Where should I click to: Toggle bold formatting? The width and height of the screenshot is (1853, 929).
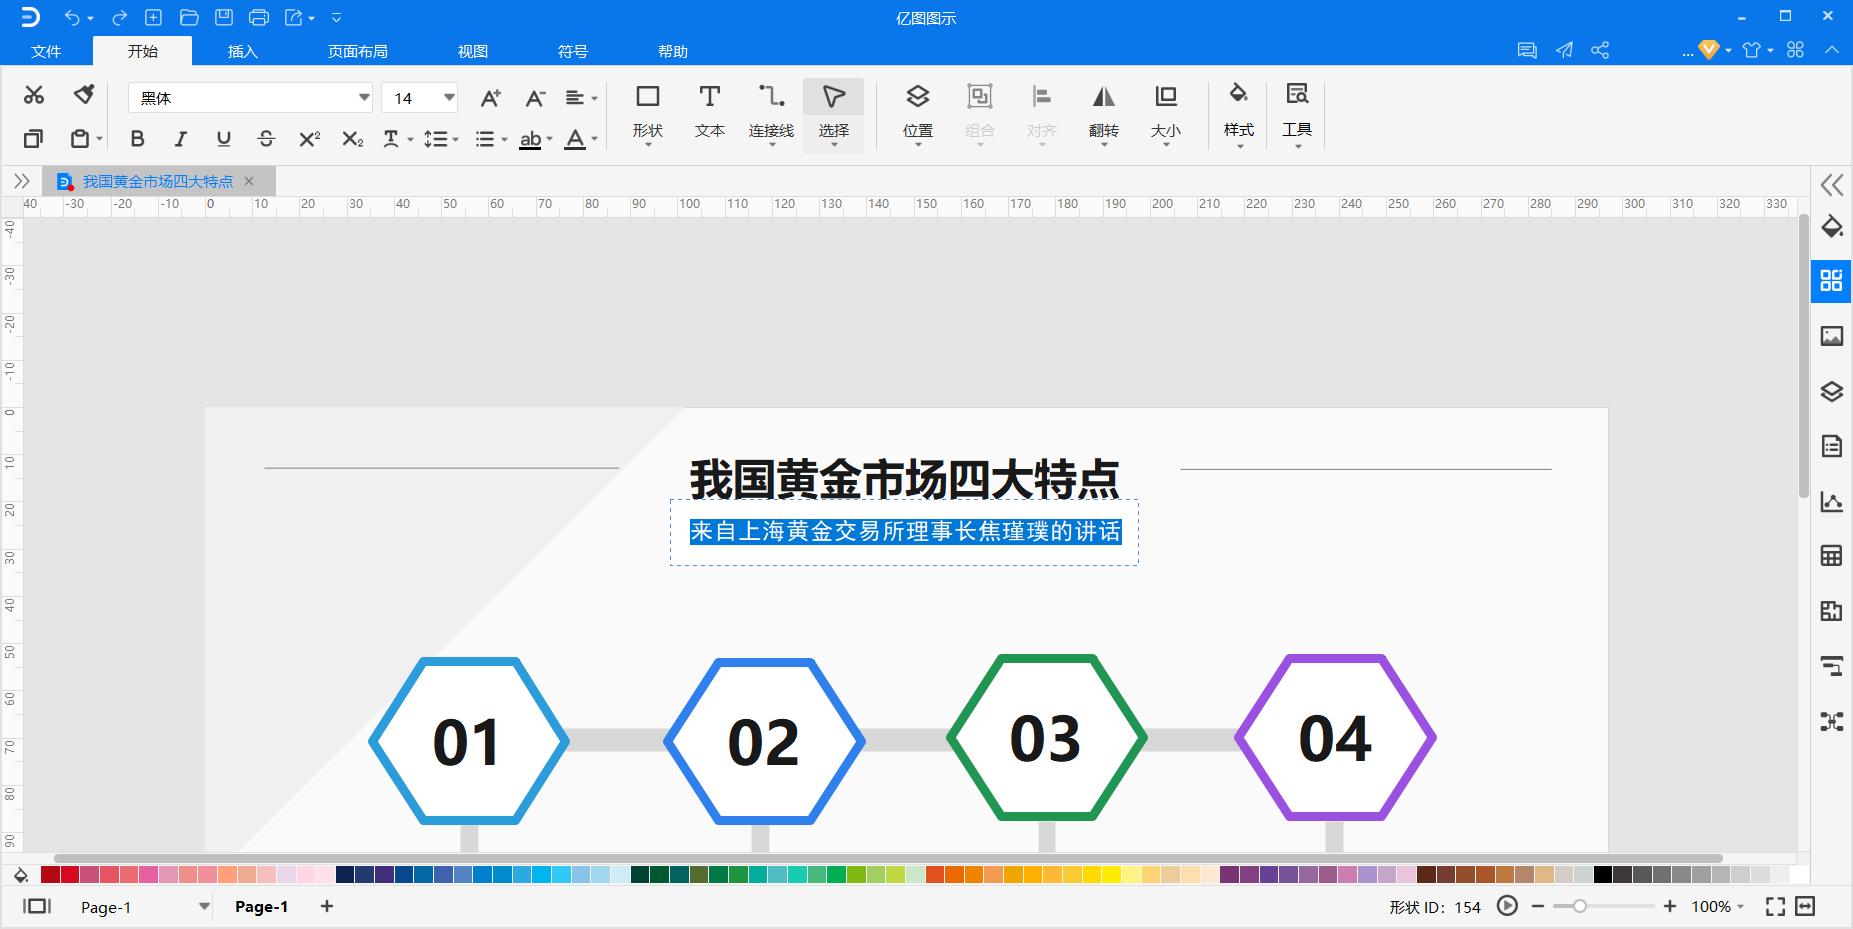coord(138,138)
